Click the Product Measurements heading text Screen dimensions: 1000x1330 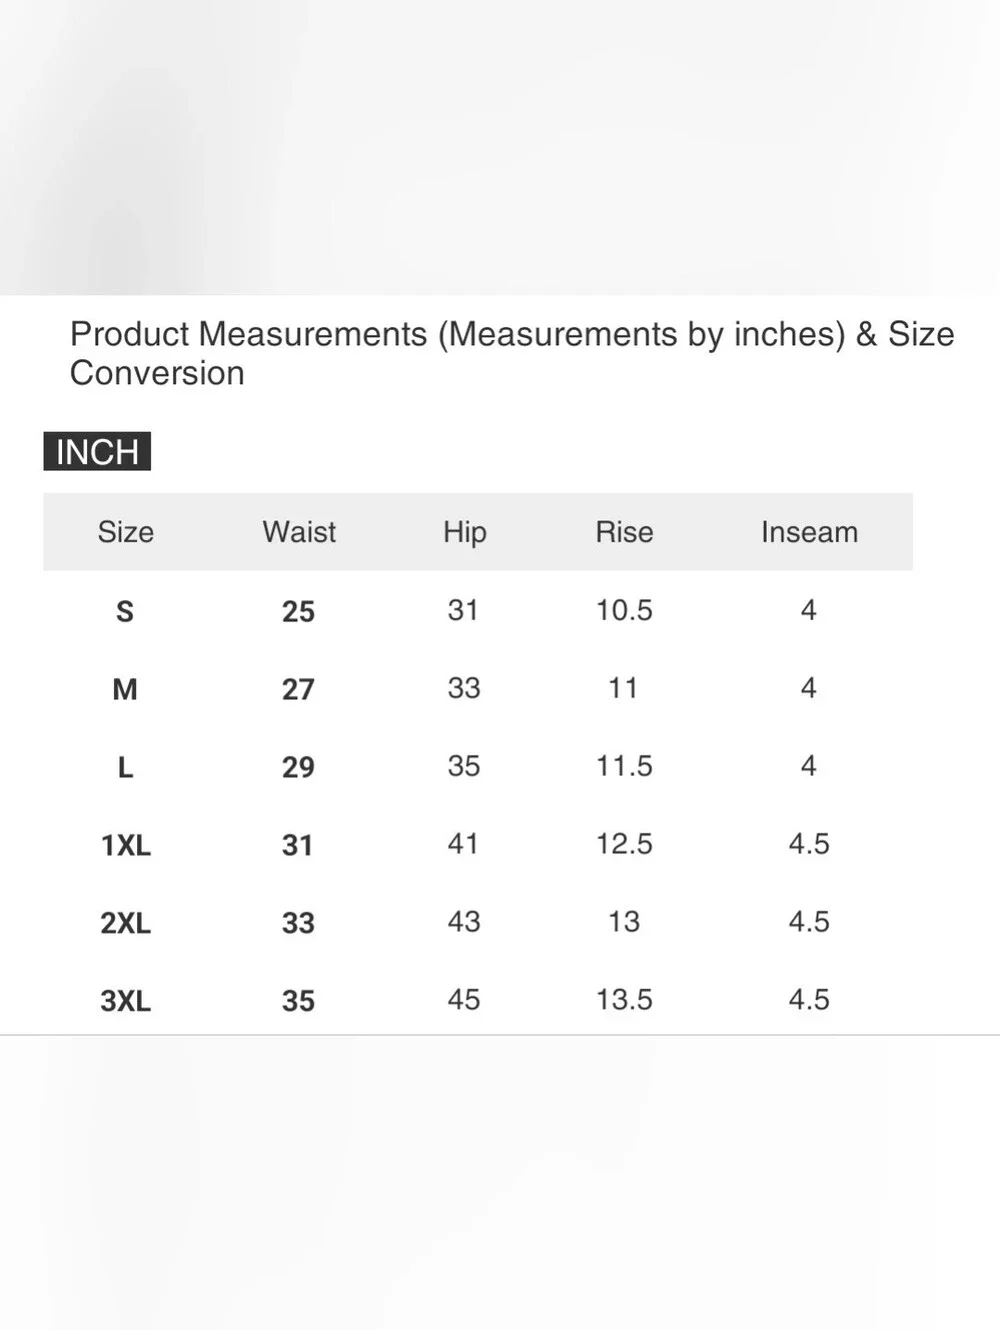coord(512,353)
